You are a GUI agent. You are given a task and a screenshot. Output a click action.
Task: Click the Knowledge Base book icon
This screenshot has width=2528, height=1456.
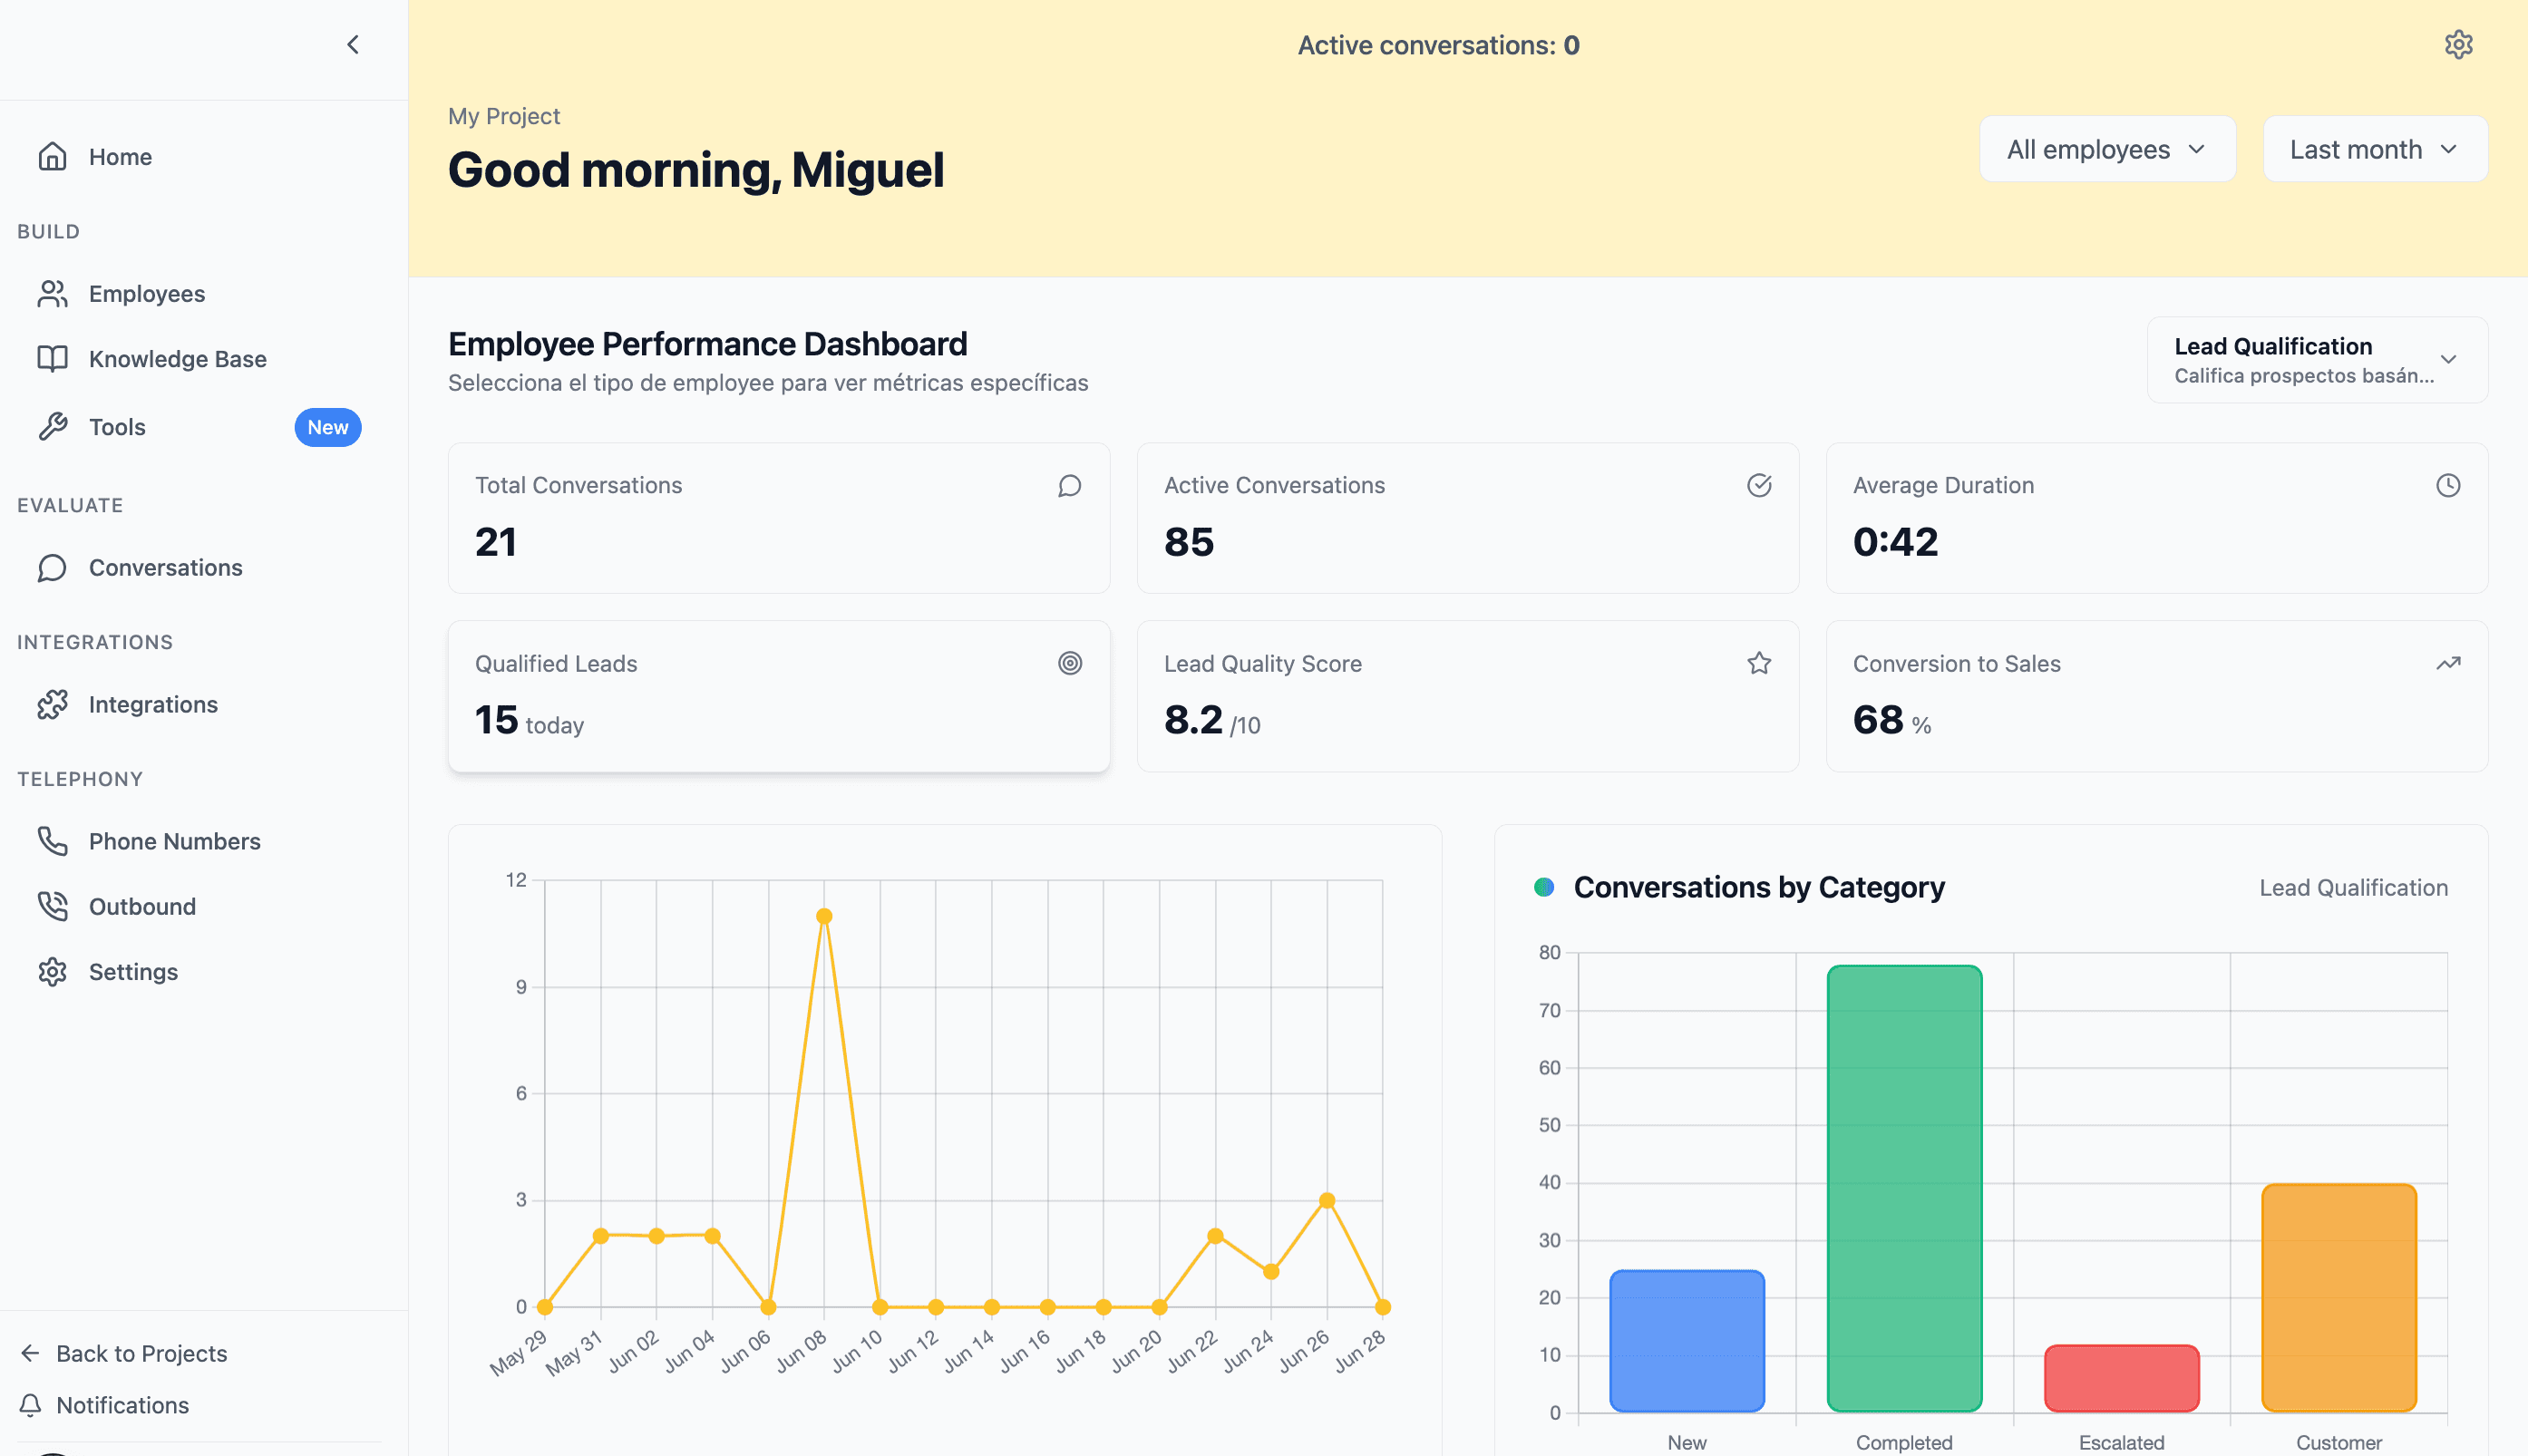tap(52, 359)
